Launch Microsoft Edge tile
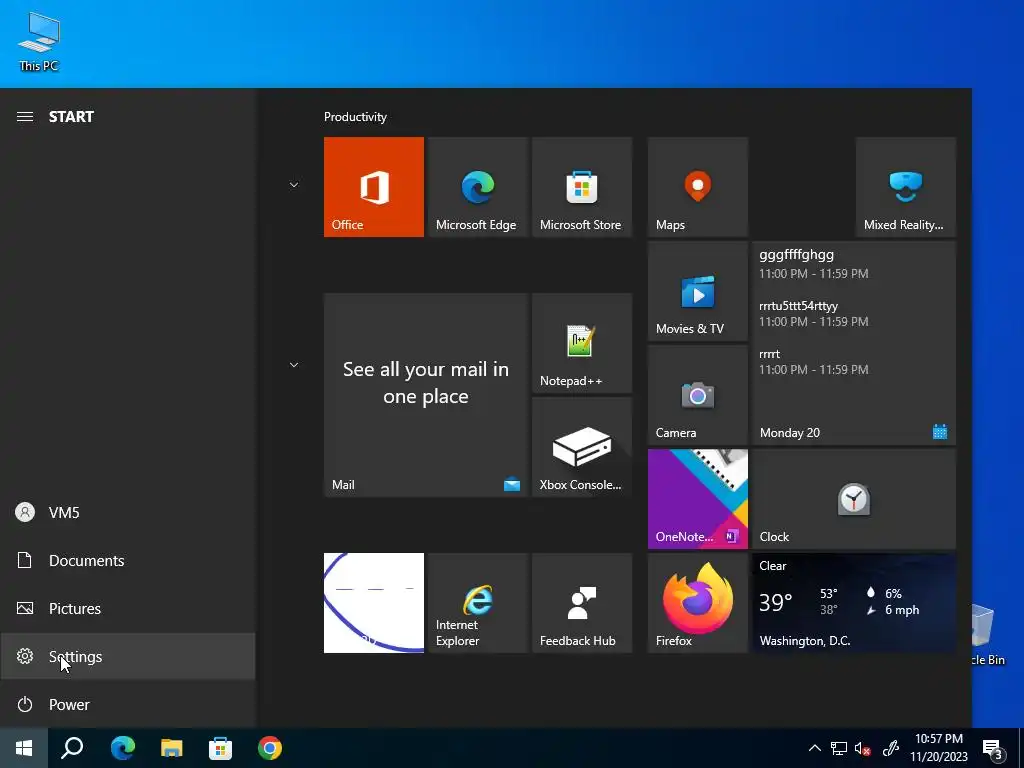Image resolution: width=1024 pixels, height=768 pixels. pyautogui.click(x=477, y=187)
